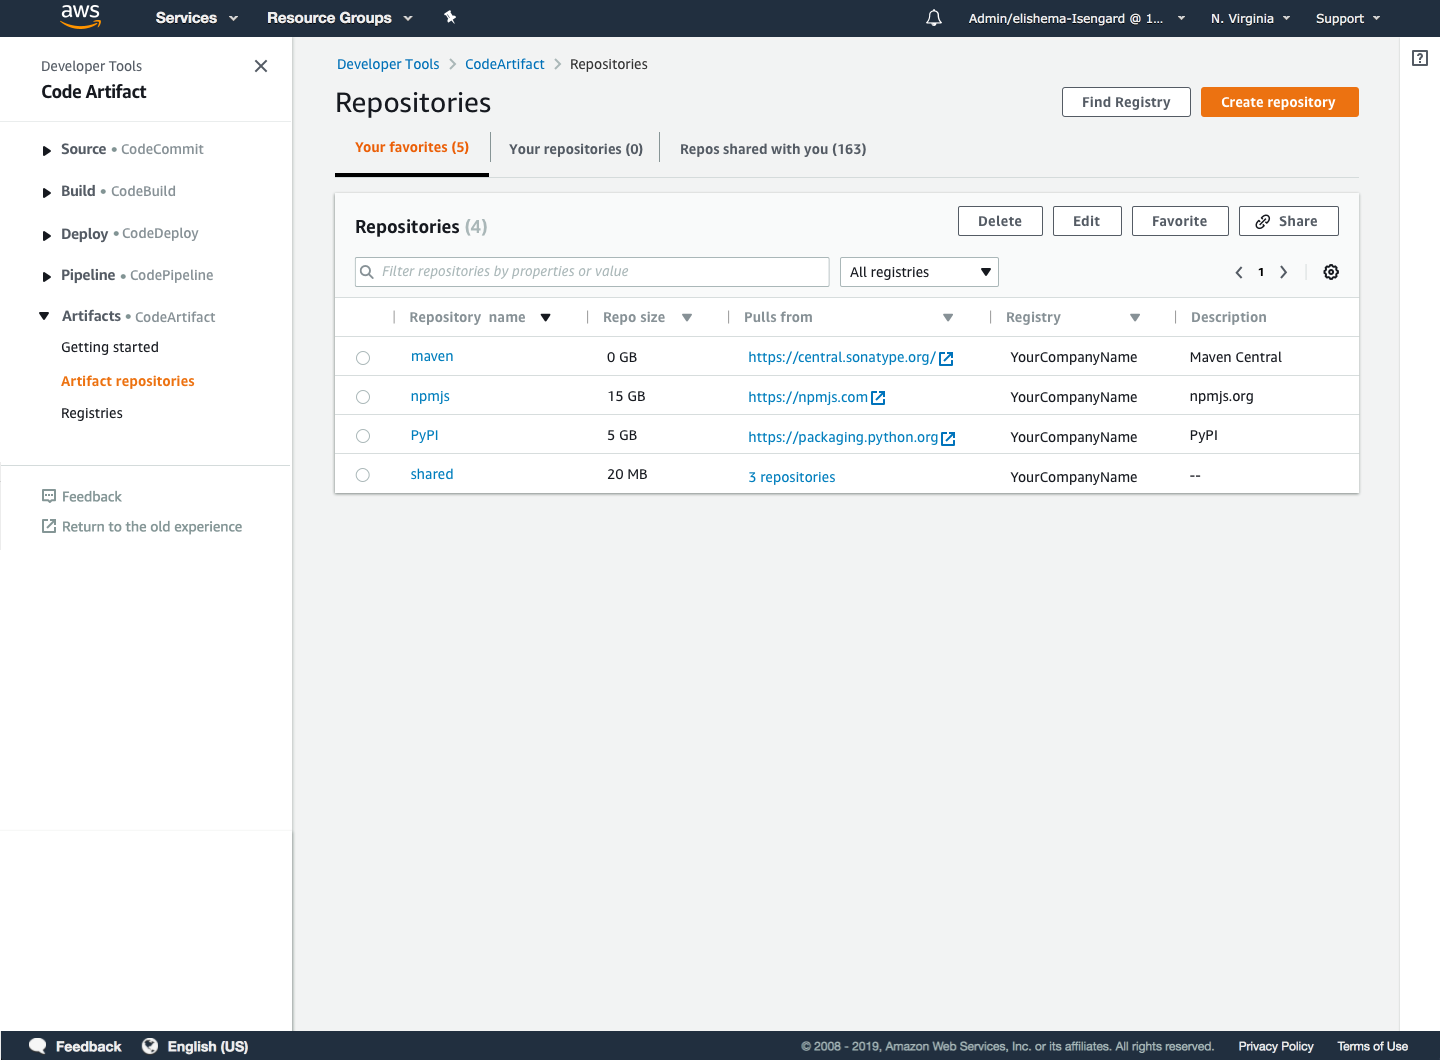The image size is (1440, 1060).
Task: Open the maven repository link
Action: tap(432, 357)
